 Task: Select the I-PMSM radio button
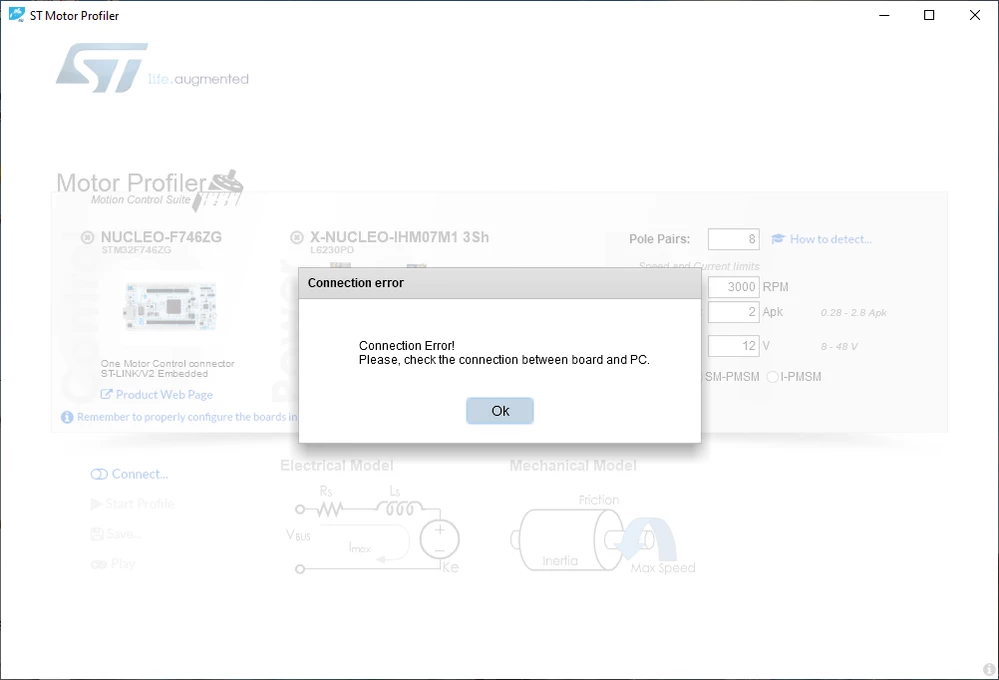[x=773, y=377]
